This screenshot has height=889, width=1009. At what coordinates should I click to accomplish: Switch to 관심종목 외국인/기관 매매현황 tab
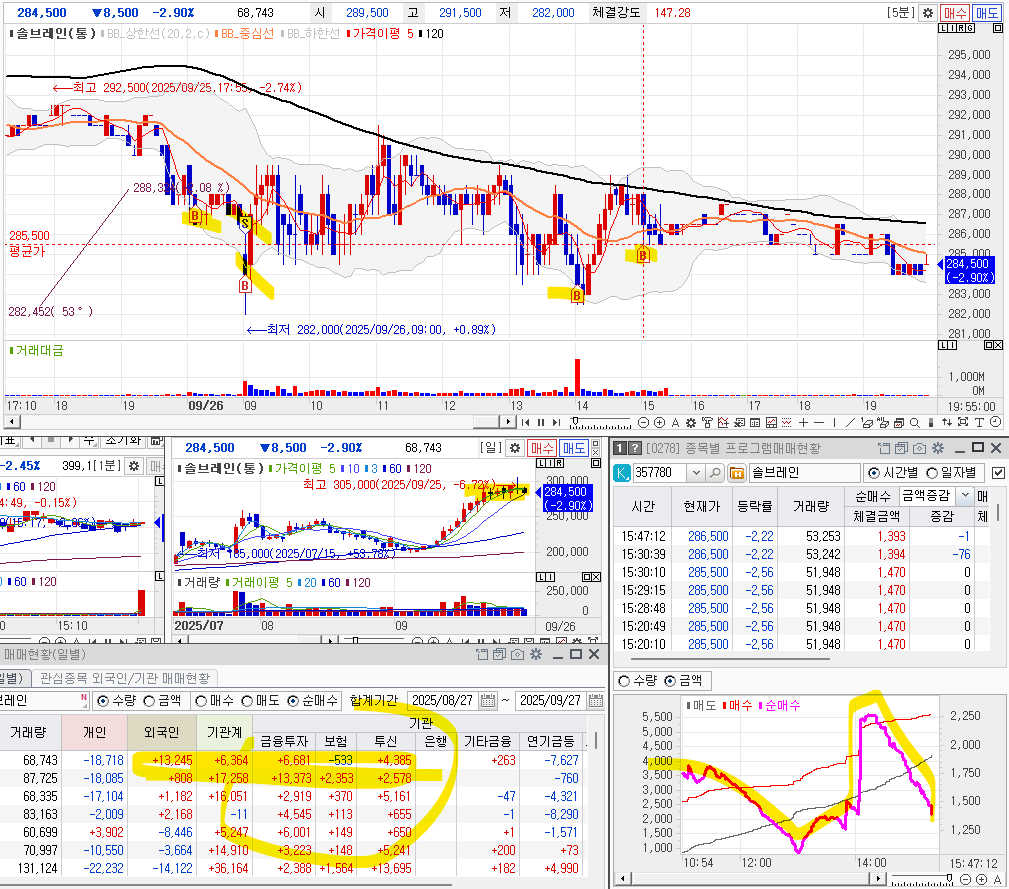tap(125, 678)
